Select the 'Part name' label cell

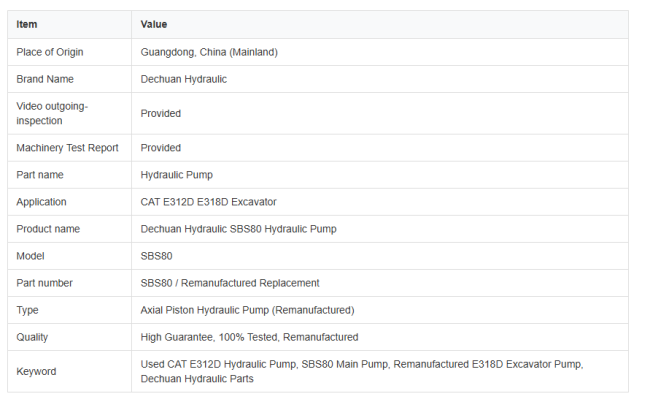[x=70, y=175]
